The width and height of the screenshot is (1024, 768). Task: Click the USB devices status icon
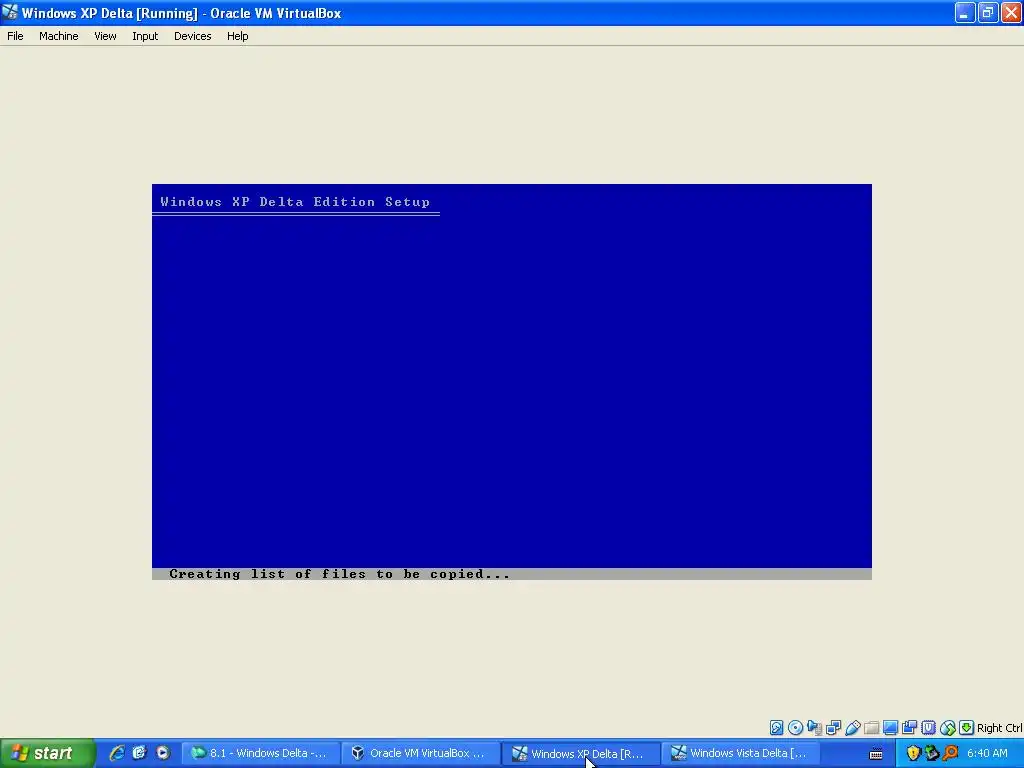tap(852, 728)
